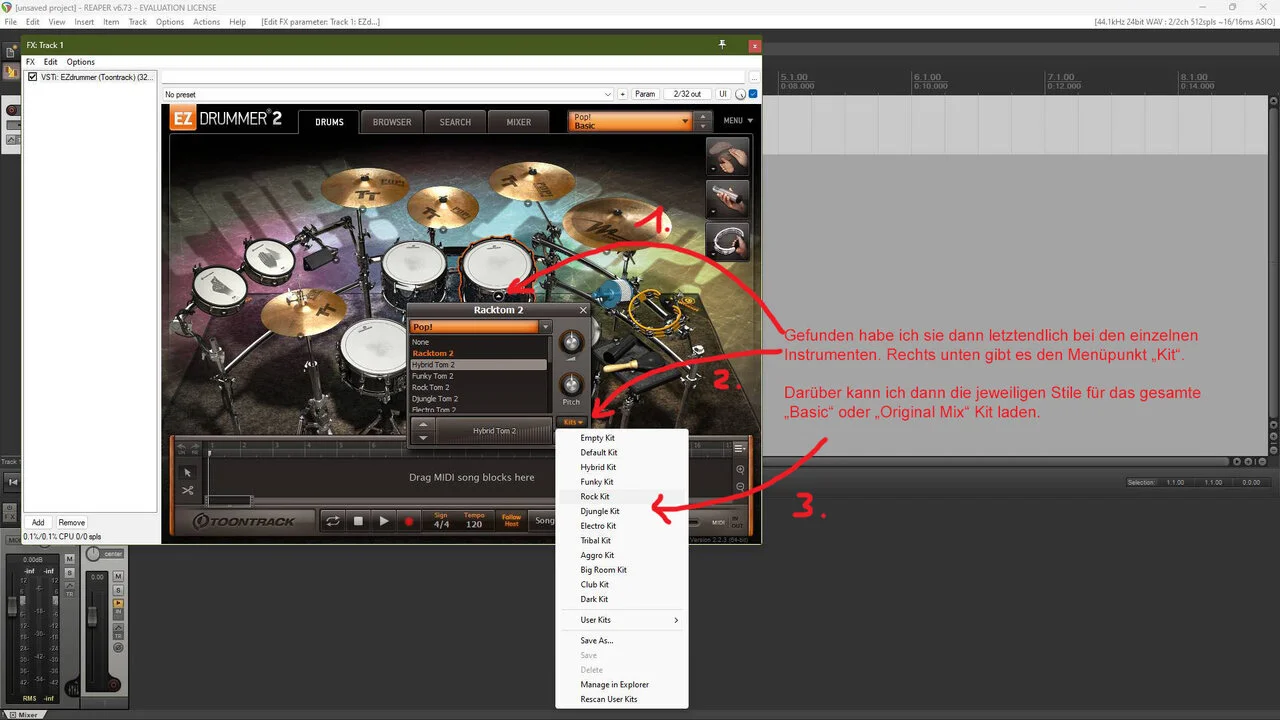This screenshot has height=720, width=1280.
Task: Toggle loop playback in EZdrummer transport
Action: 332,521
